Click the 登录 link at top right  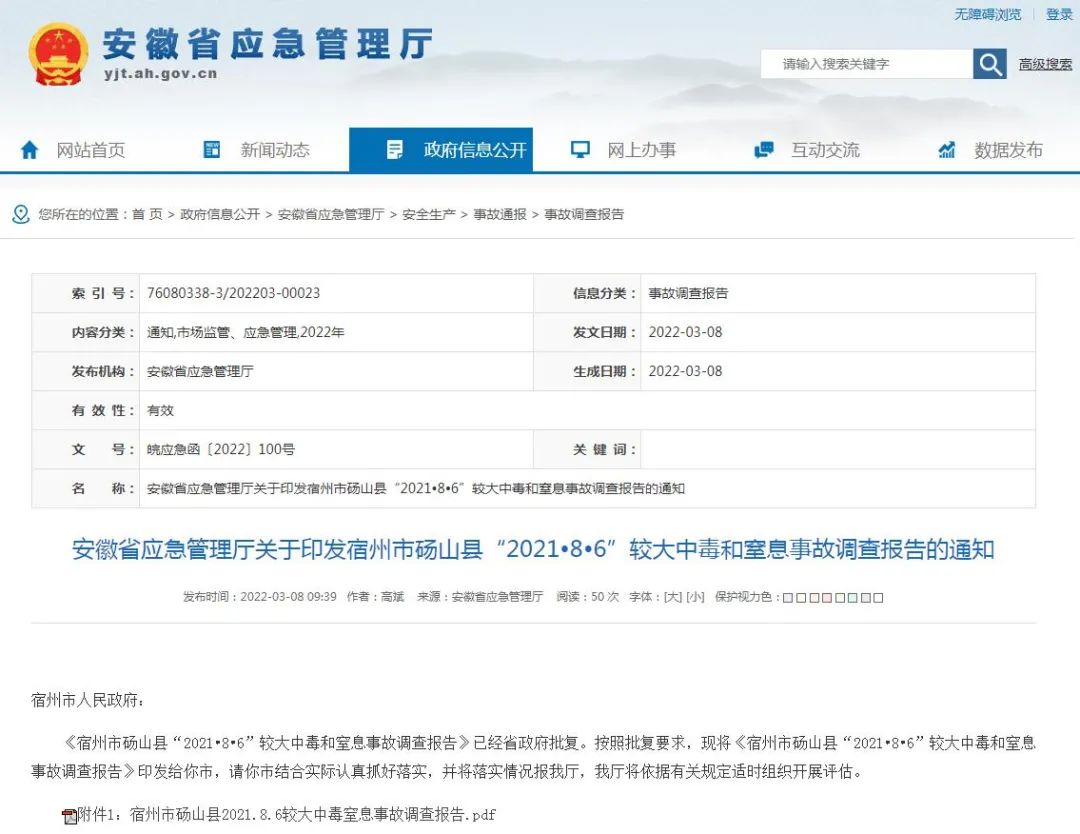click(x=1059, y=14)
